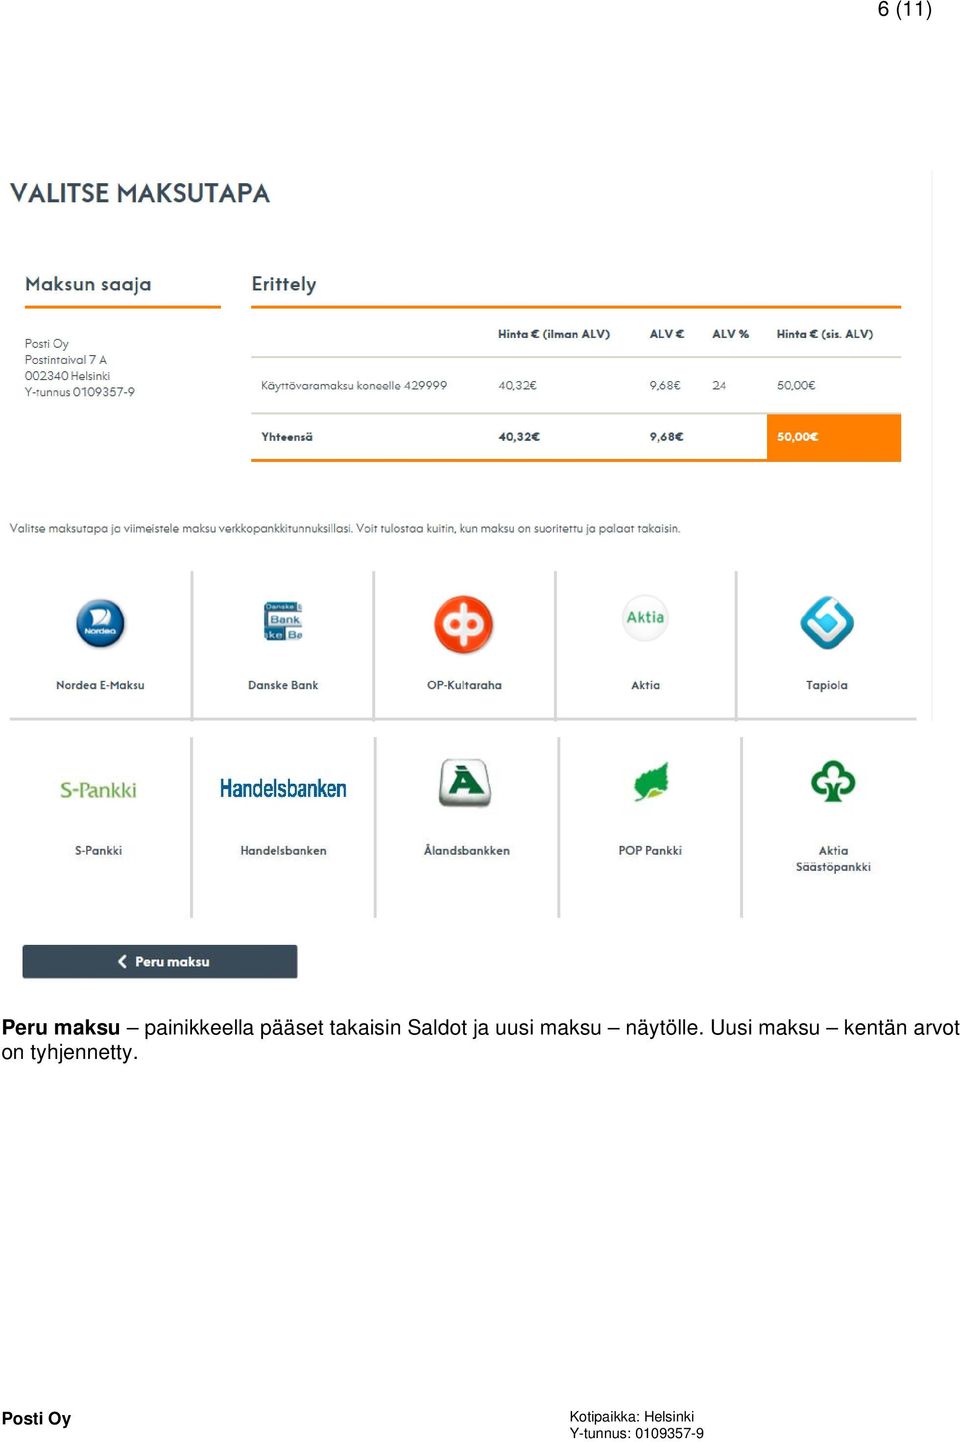The width and height of the screenshot is (960, 1442).
Task: Choose the Handelsbanken blue logo
Action: [283, 788]
